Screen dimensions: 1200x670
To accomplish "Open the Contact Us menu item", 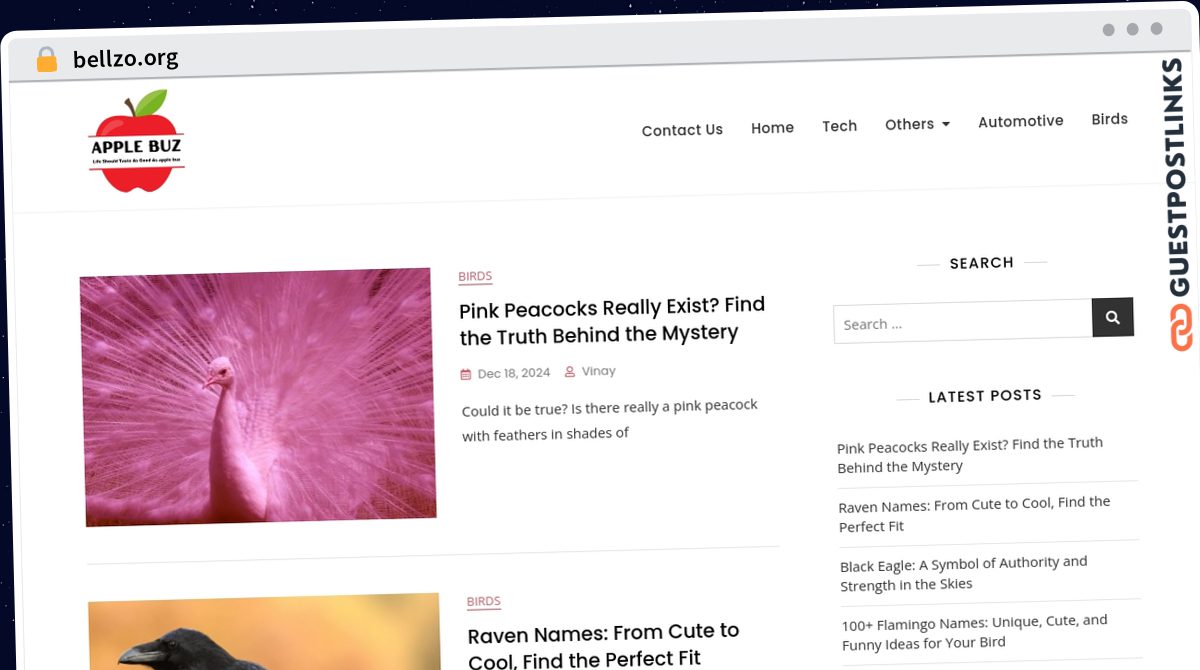I will click(x=682, y=130).
